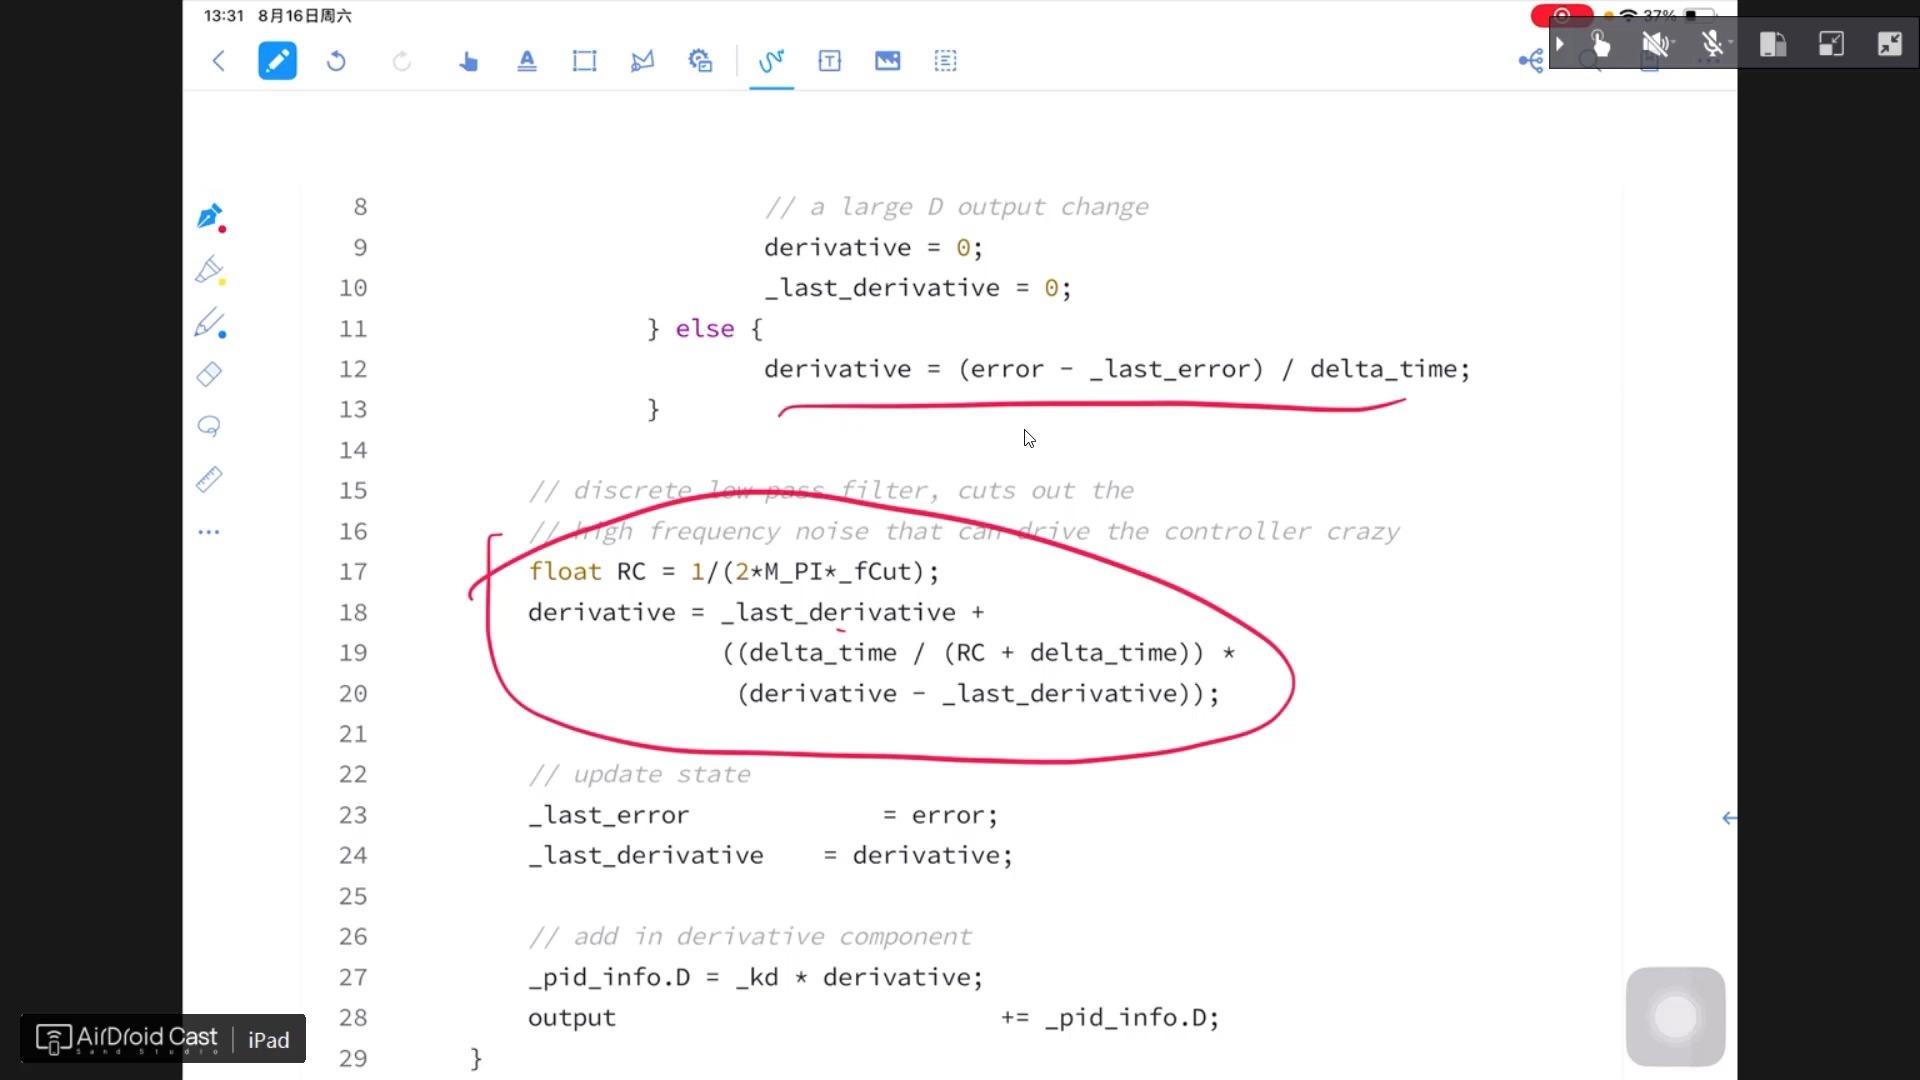The height and width of the screenshot is (1080, 1920).
Task: Open the dropdown arrow beside microphone icon
Action: (x=1731, y=44)
